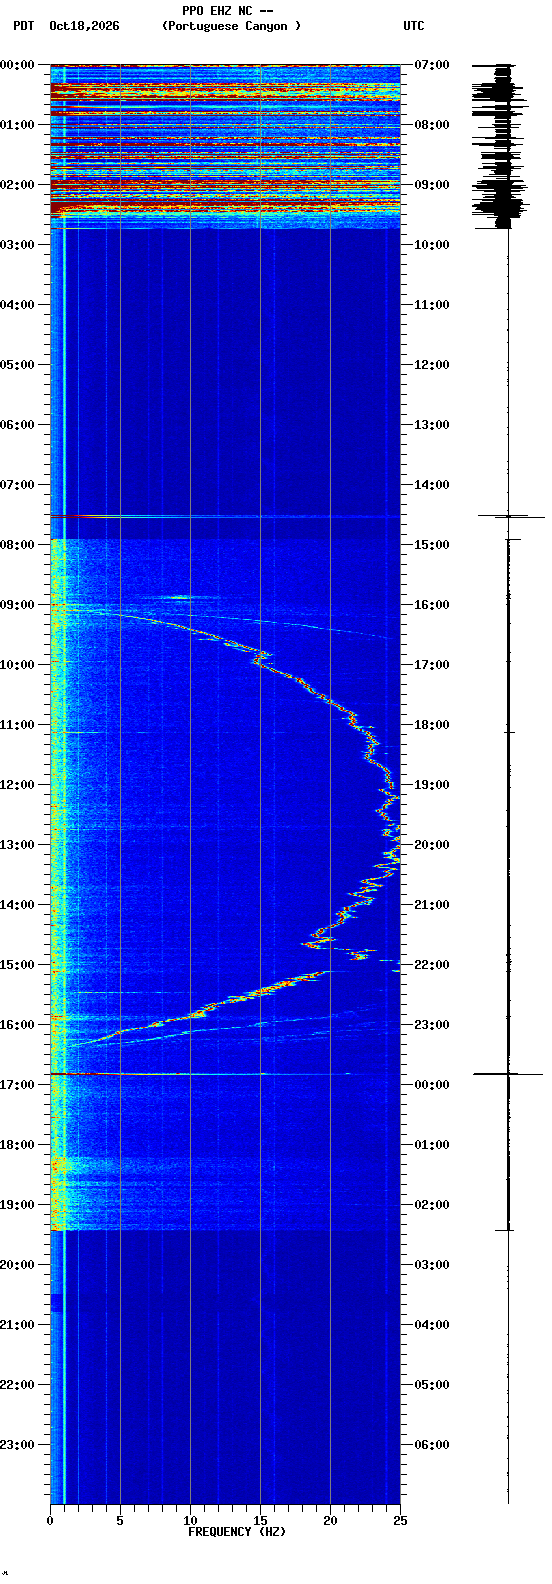Click the 'UTC' timezone label
Image resolution: width=552 pixels, height=1584 pixels.
click(414, 26)
